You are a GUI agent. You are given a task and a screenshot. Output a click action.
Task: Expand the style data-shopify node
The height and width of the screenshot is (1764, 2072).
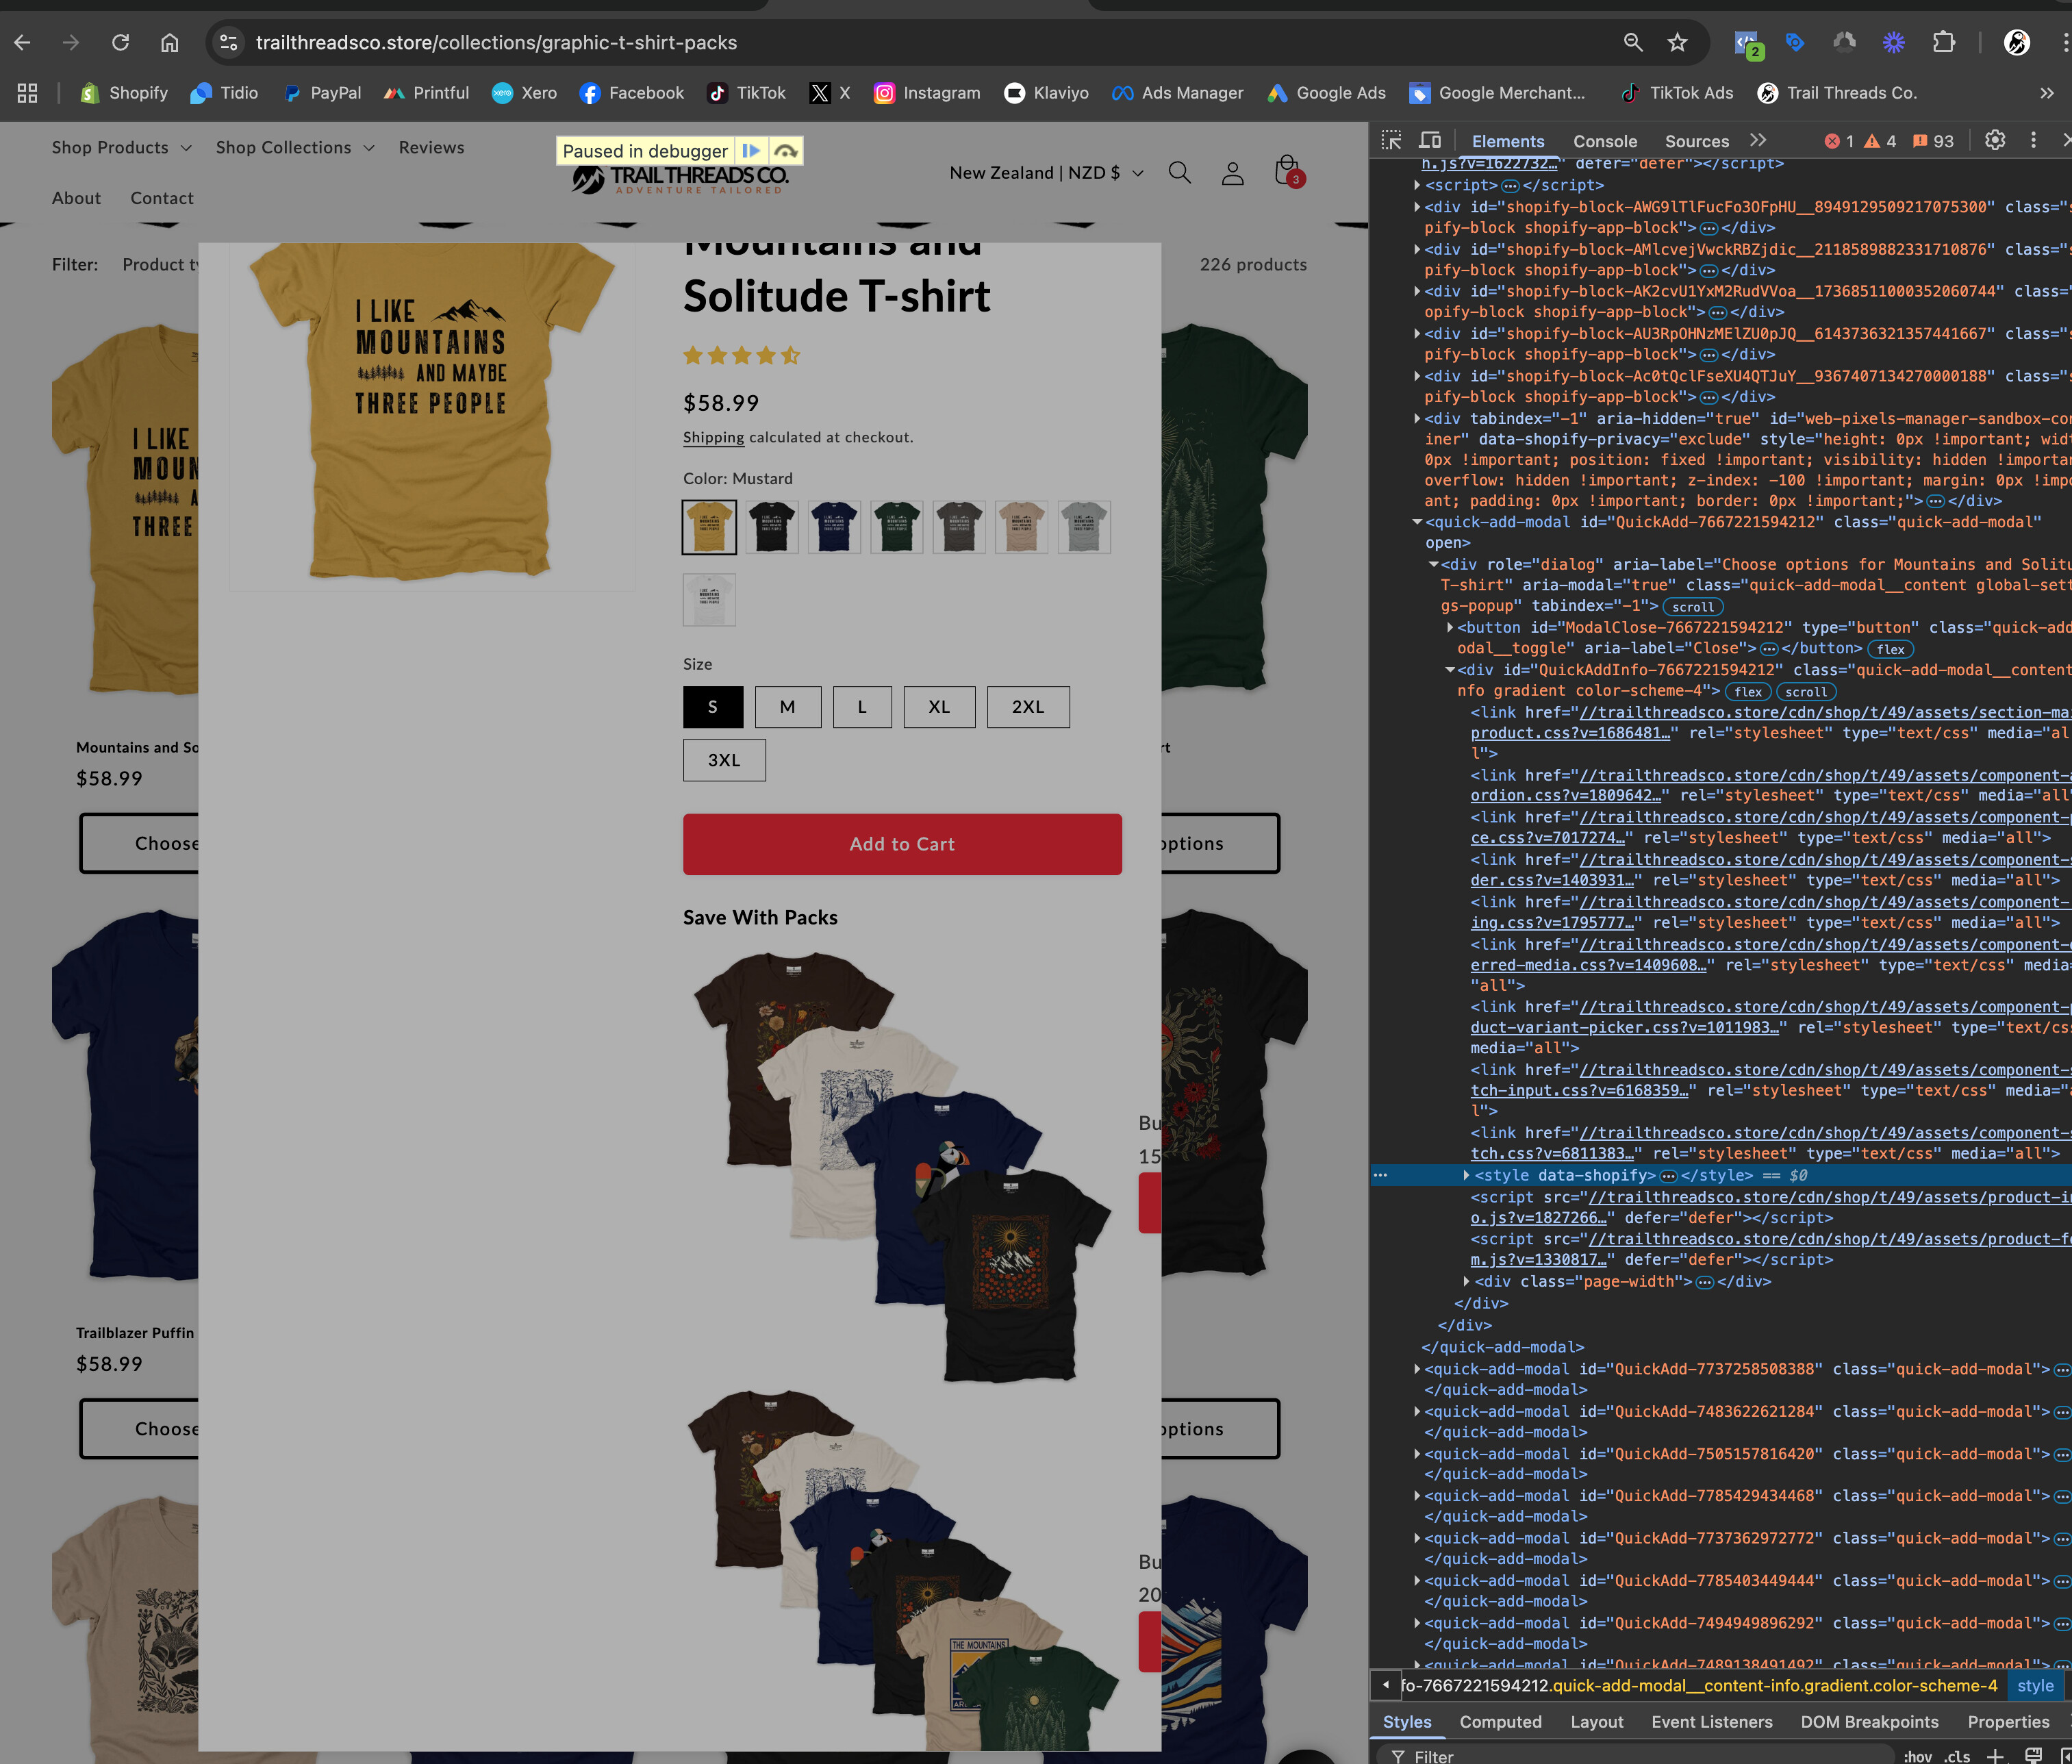point(1466,1176)
